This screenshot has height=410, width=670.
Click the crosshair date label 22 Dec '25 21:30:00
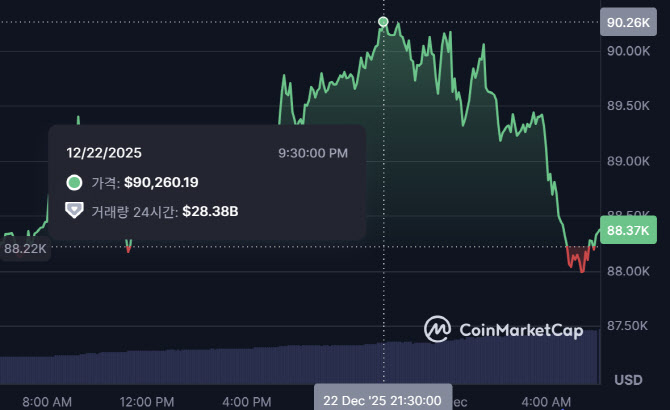382,399
